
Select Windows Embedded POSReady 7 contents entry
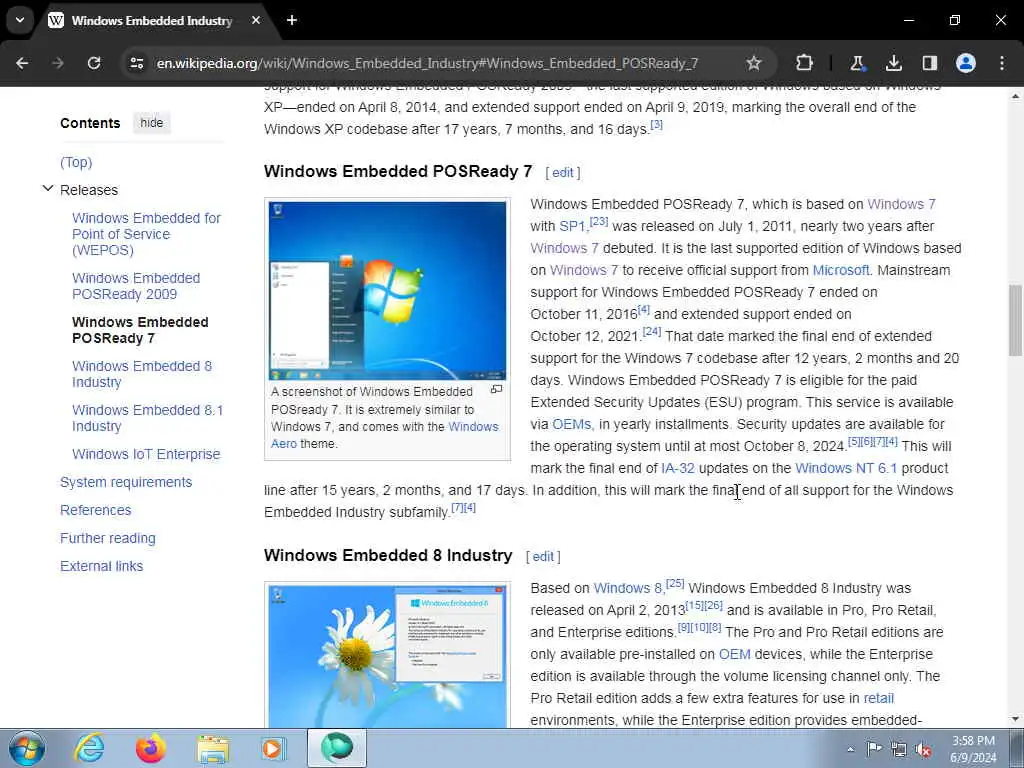[140, 330]
